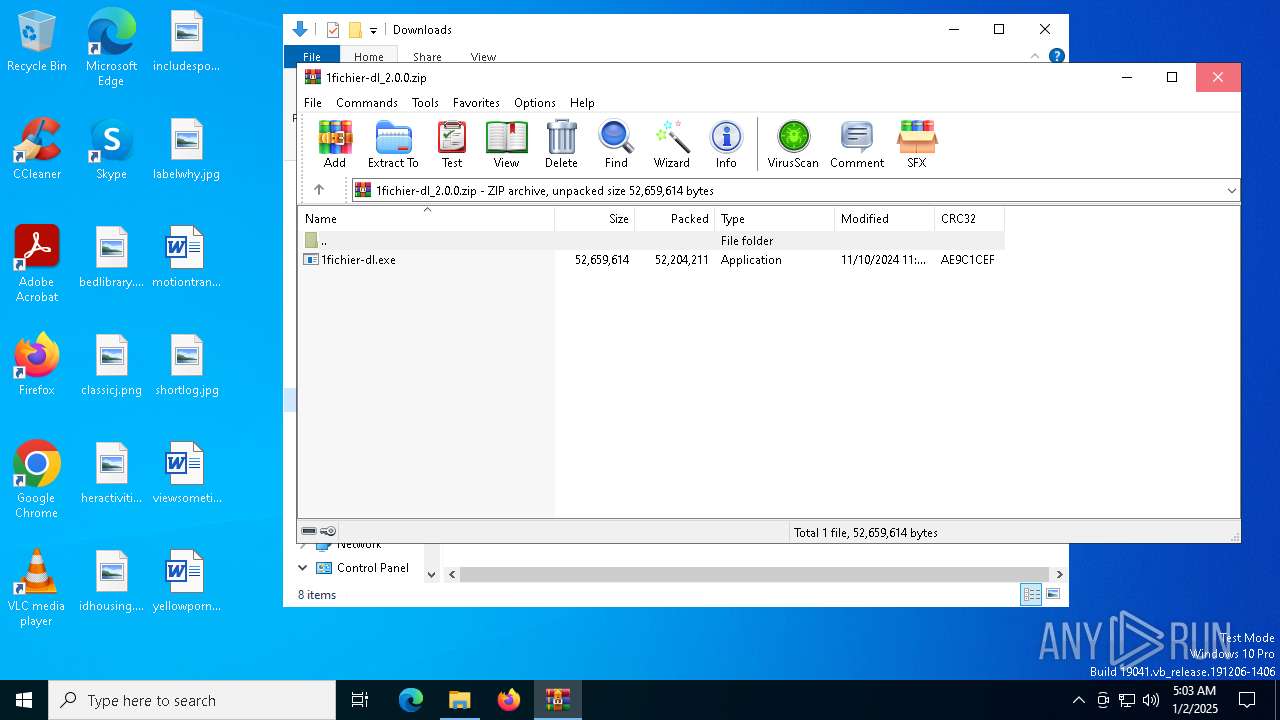Open Commands menu
This screenshot has height=720, width=1280.
(367, 103)
